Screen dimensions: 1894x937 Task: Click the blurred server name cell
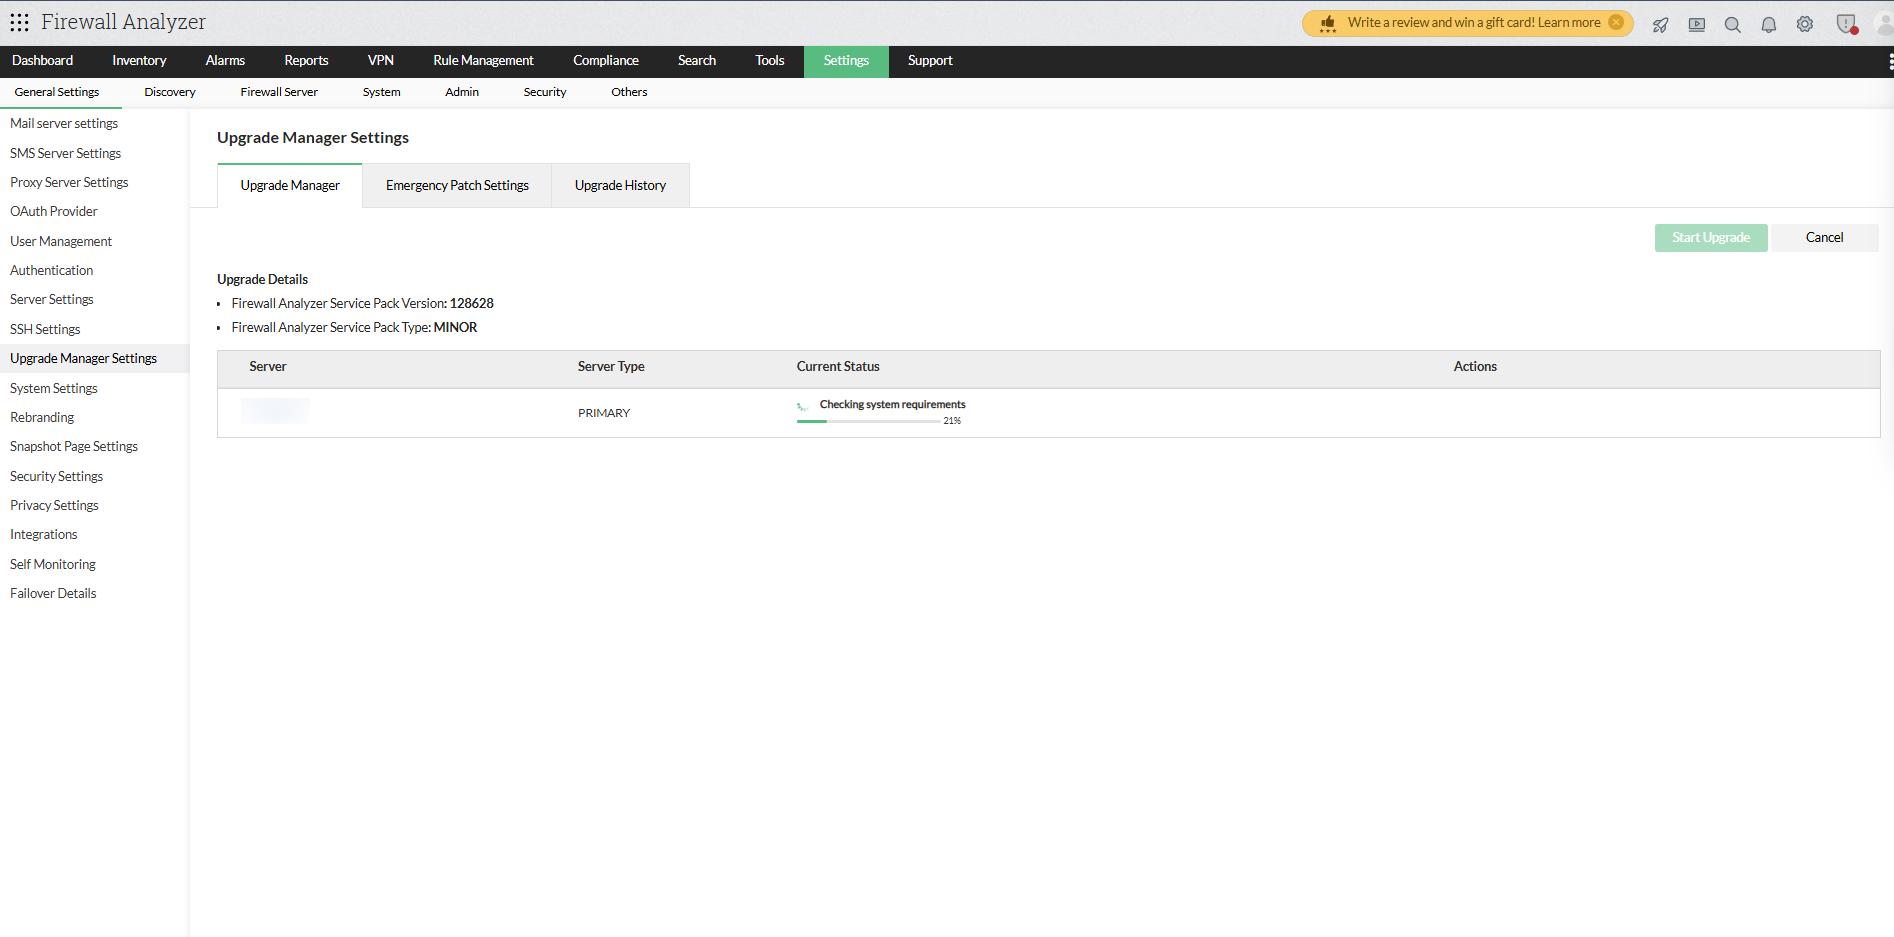(x=275, y=411)
